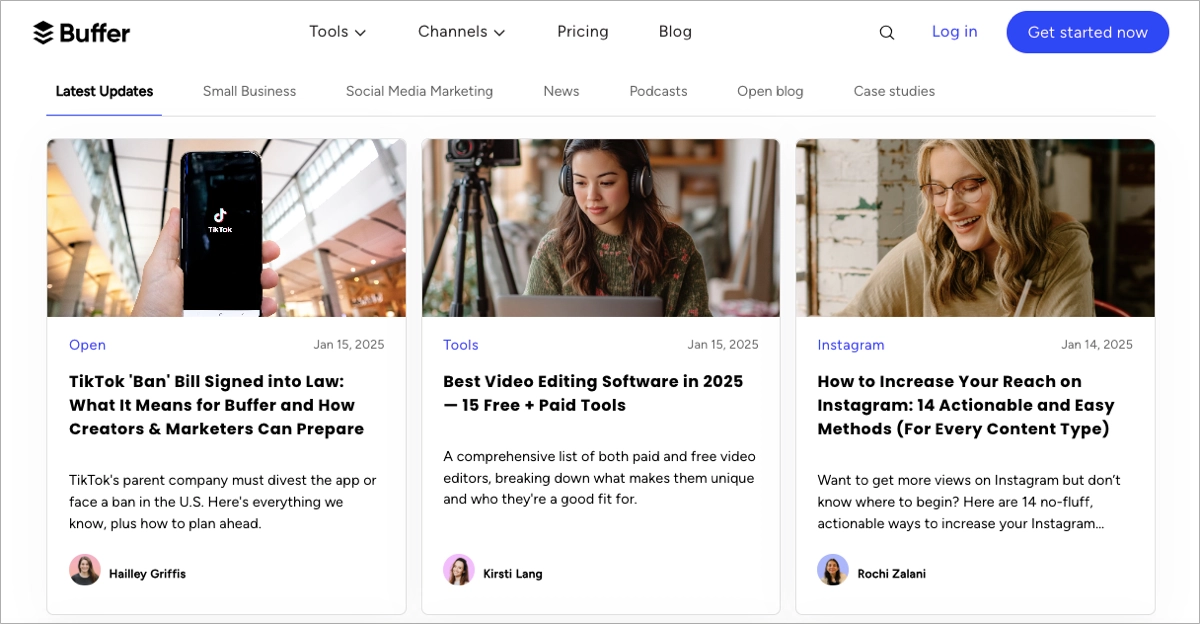Viewport: 1200px width, 624px height.
Task: Click Rochi Zalani author avatar
Action: pos(833,570)
